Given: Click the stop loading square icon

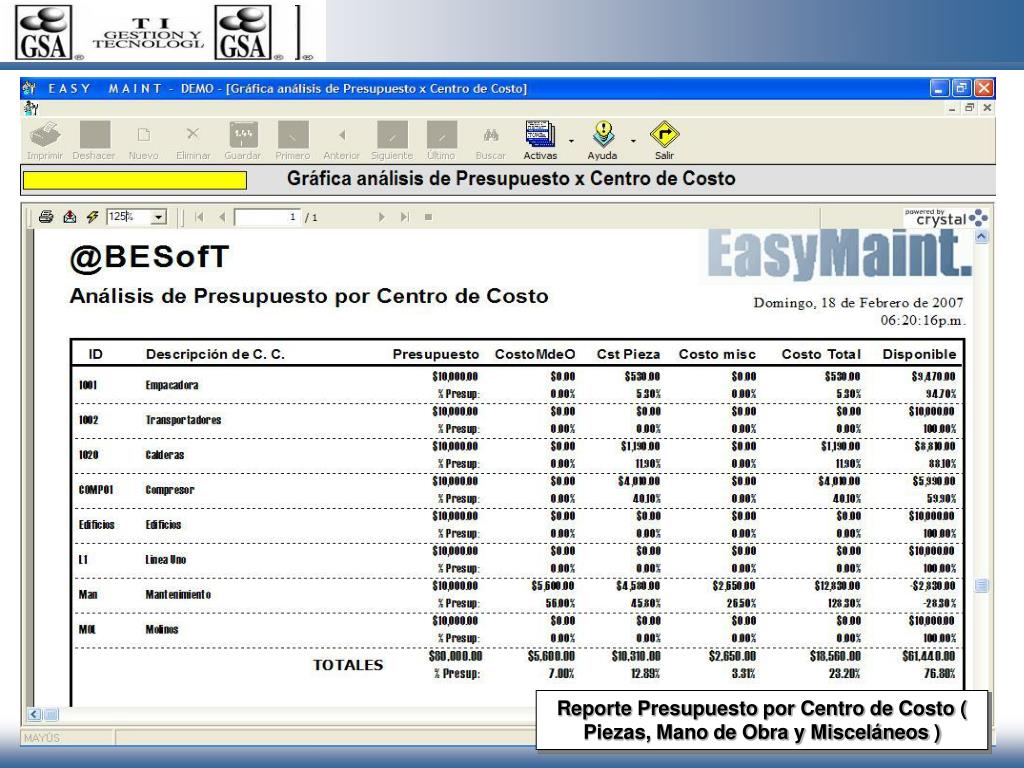Looking at the screenshot, I should 428,217.
